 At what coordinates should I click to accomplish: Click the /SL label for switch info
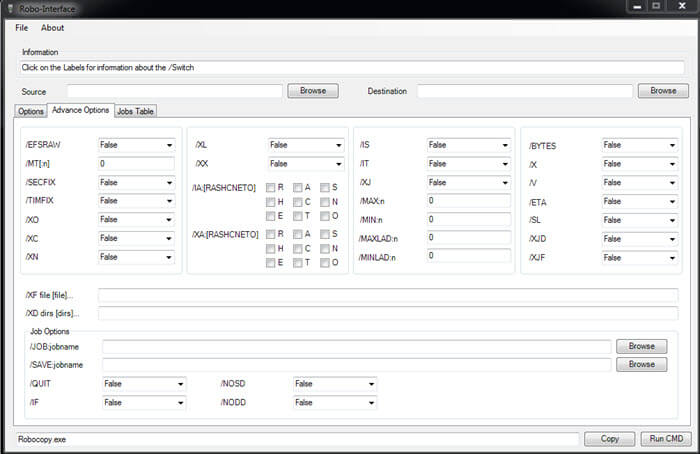535,220
